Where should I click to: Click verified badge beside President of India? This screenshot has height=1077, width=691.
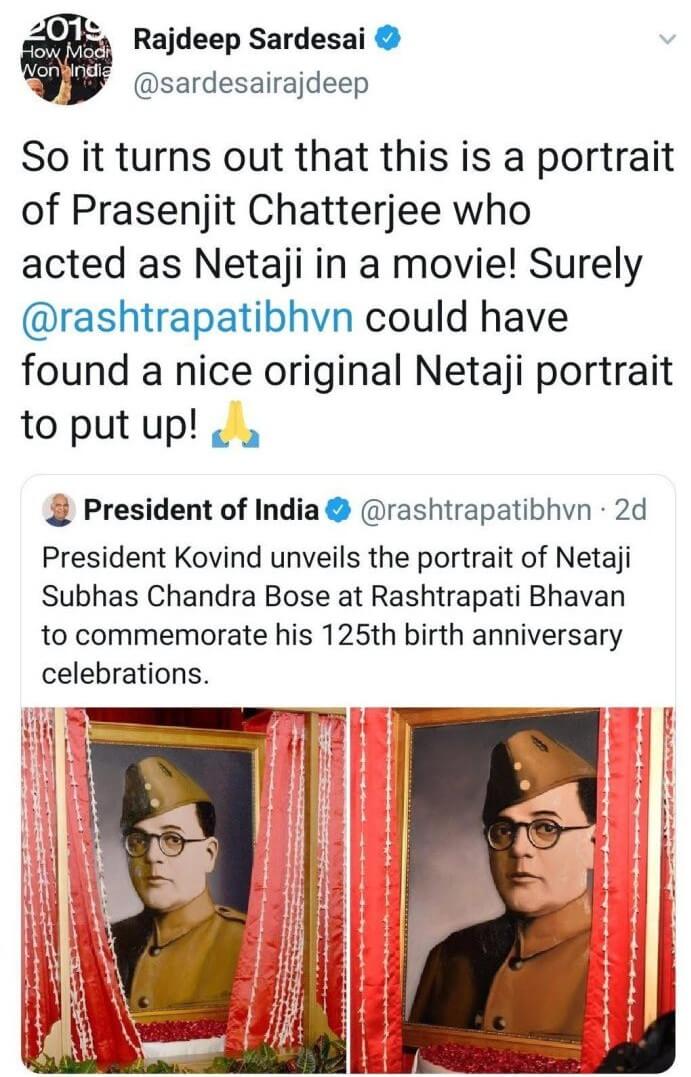pos(338,511)
